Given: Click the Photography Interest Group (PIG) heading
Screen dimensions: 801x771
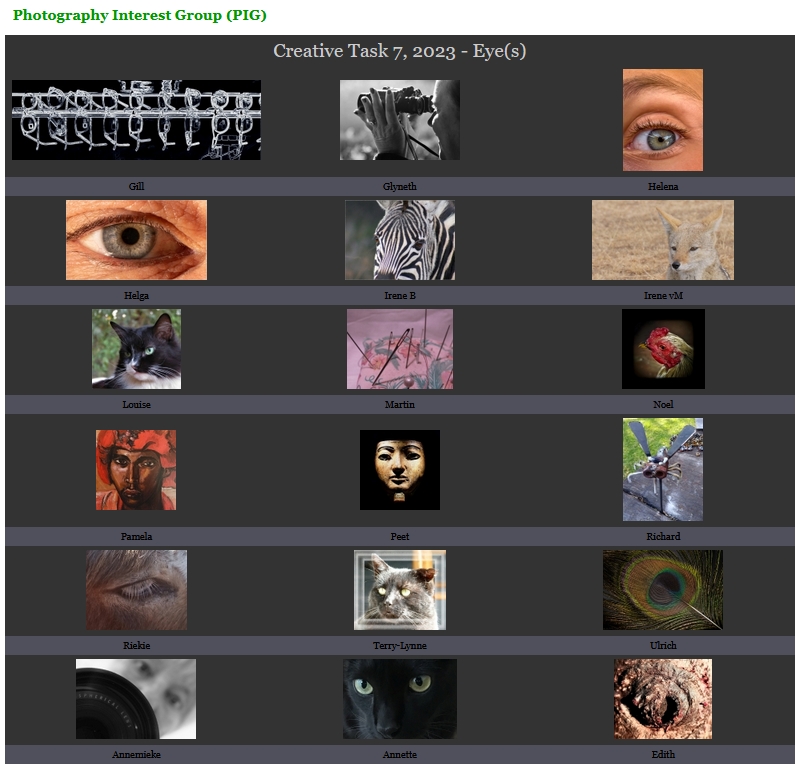Looking at the screenshot, I should [x=139, y=15].
